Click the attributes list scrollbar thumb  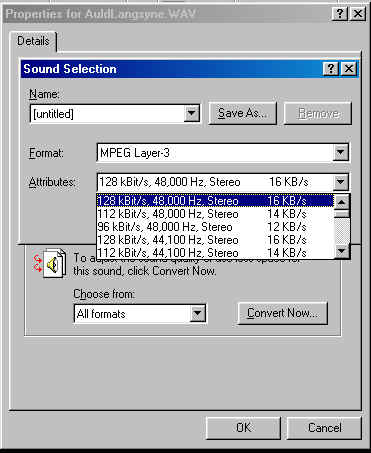[x=342, y=213]
